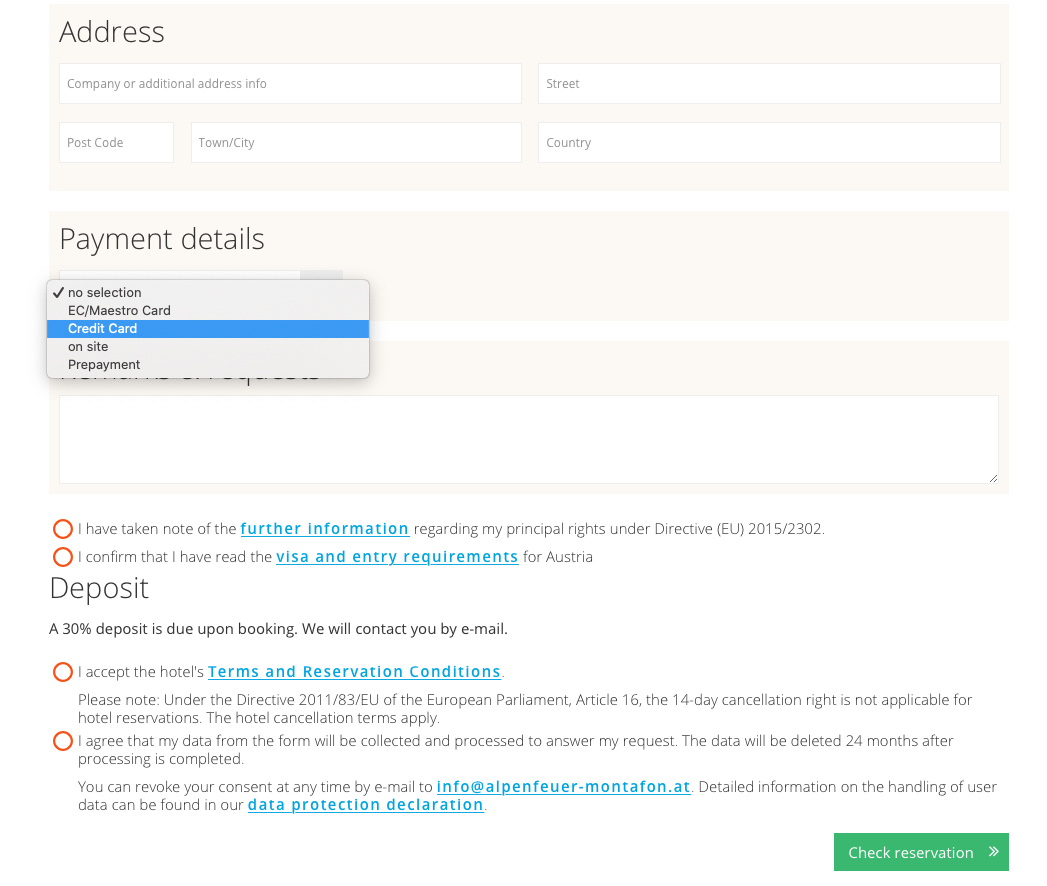Choose Credit Card from payment dropdown

pos(103,329)
